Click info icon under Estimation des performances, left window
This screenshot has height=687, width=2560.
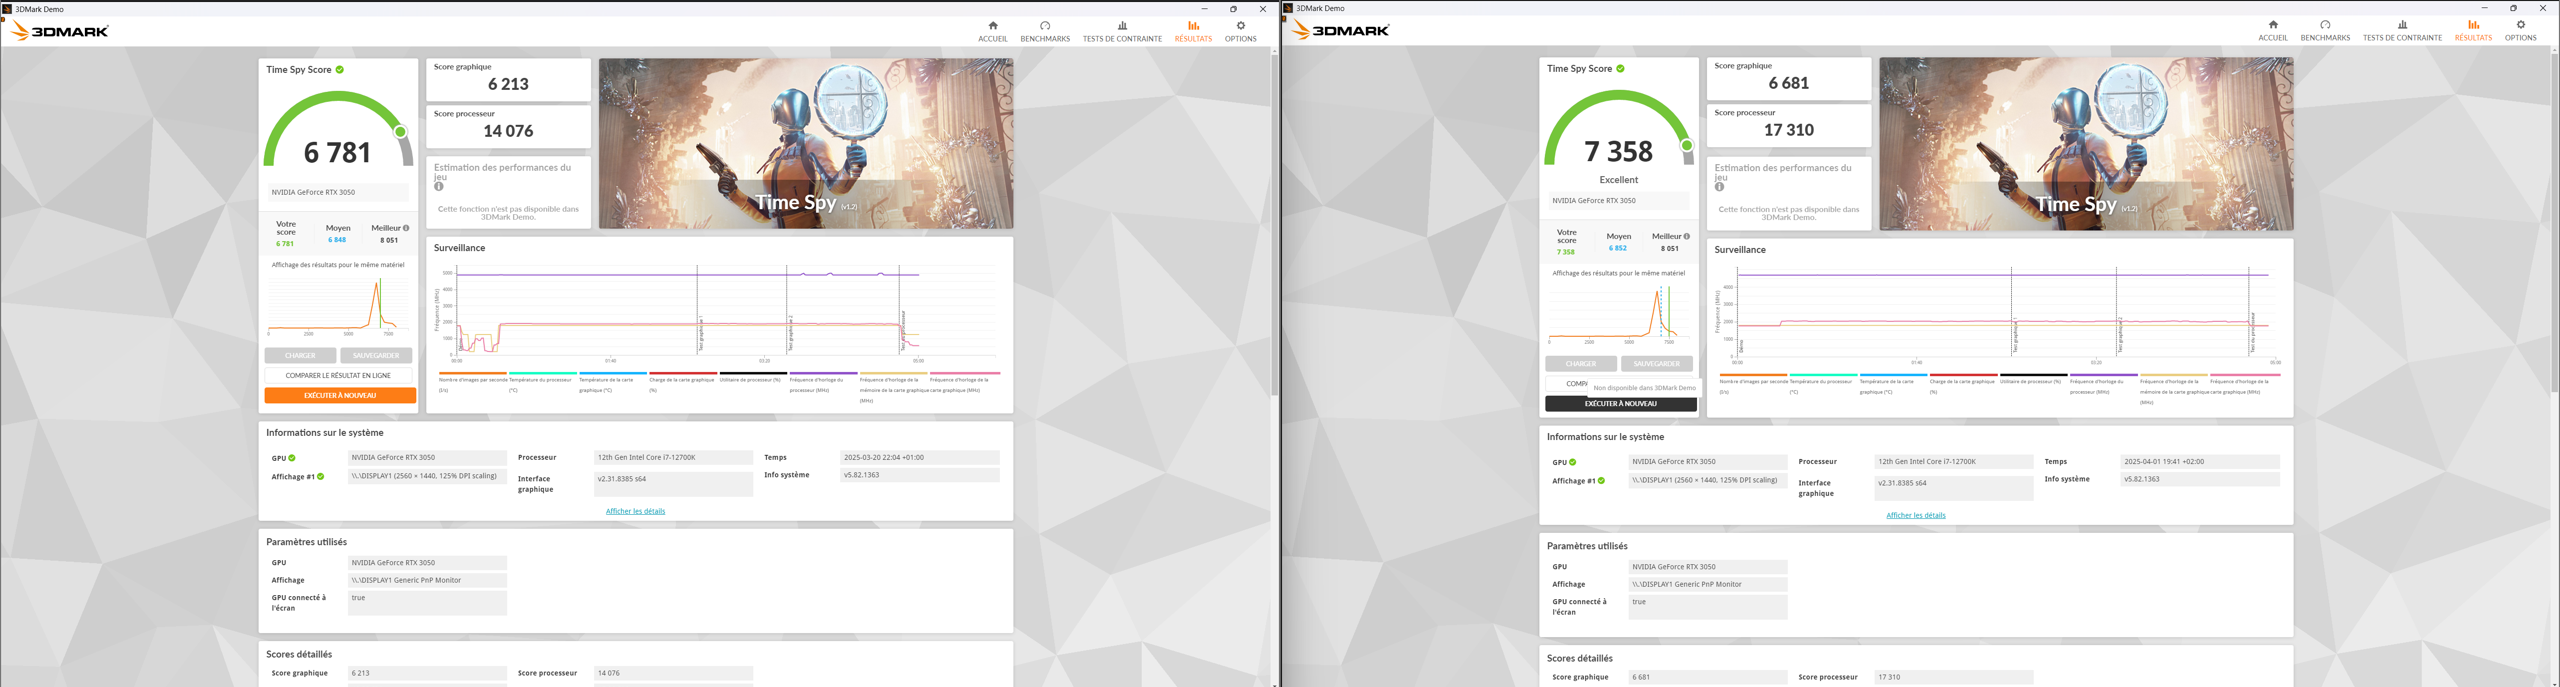[x=439, y=187]
